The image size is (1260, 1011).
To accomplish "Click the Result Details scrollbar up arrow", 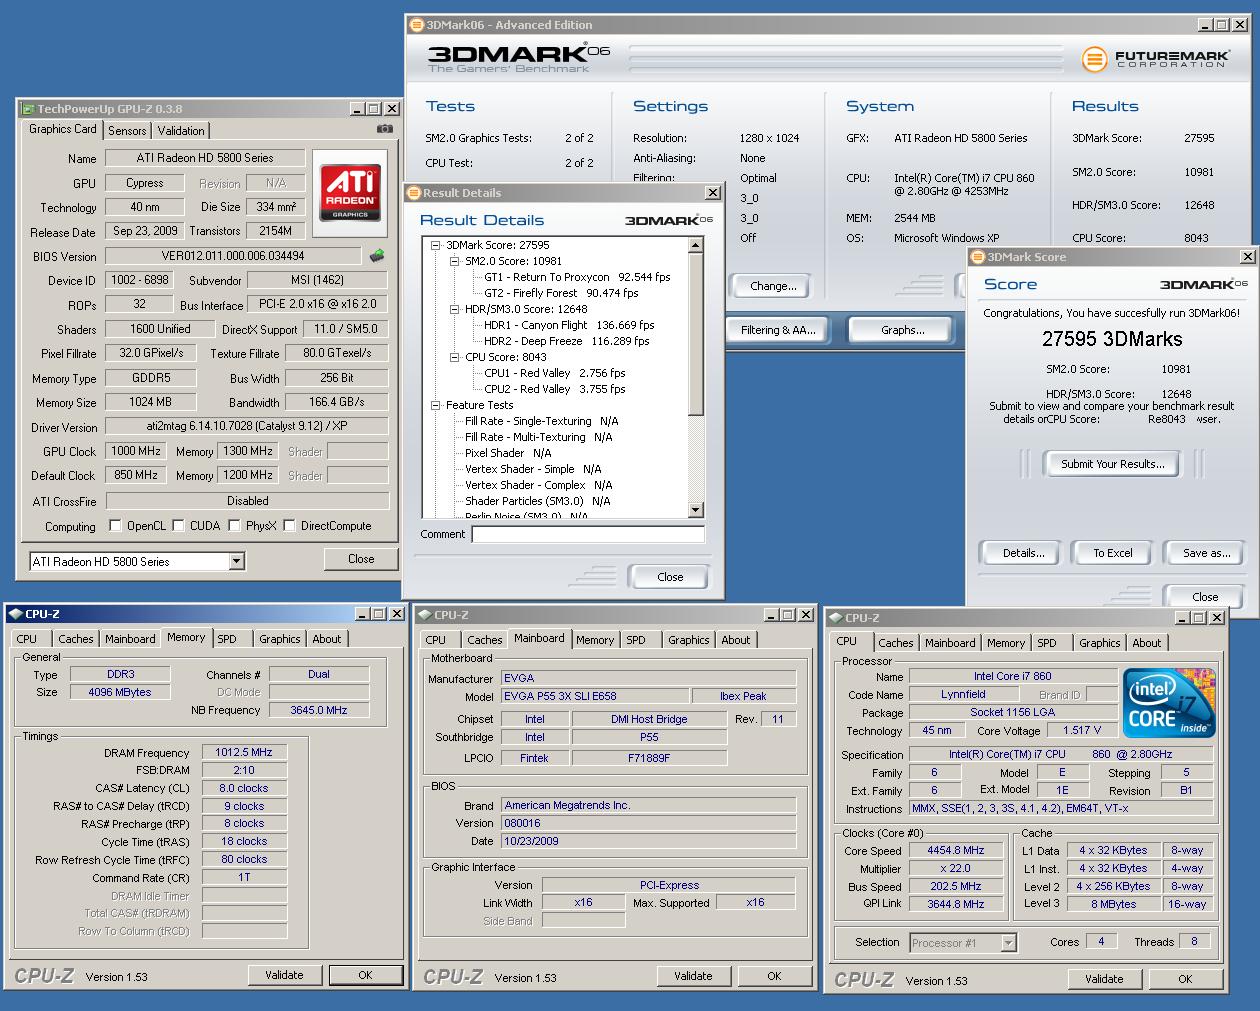I will coord(696,245).
